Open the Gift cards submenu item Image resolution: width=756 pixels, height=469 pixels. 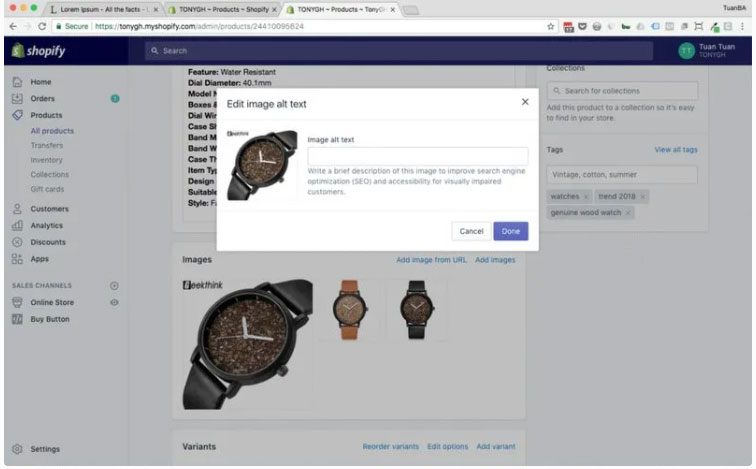(47, 189)
